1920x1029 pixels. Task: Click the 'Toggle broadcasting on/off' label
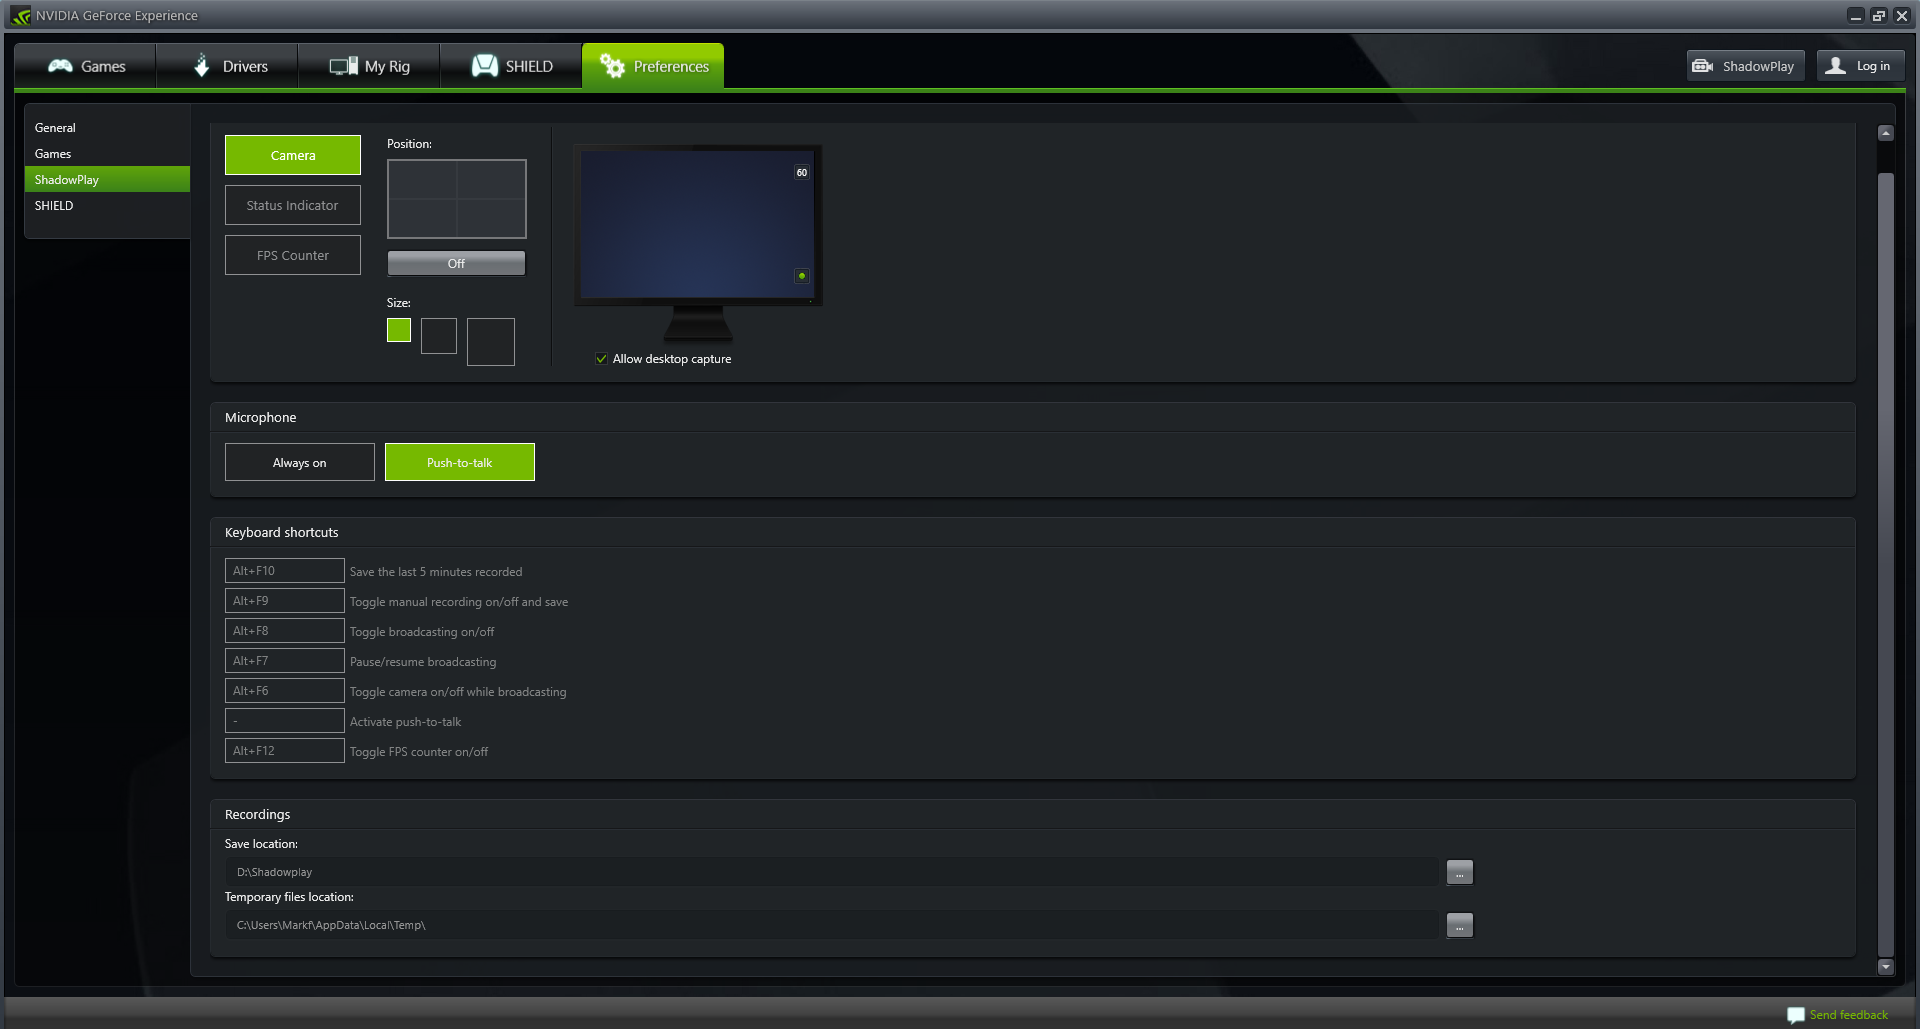coord(422,632)
